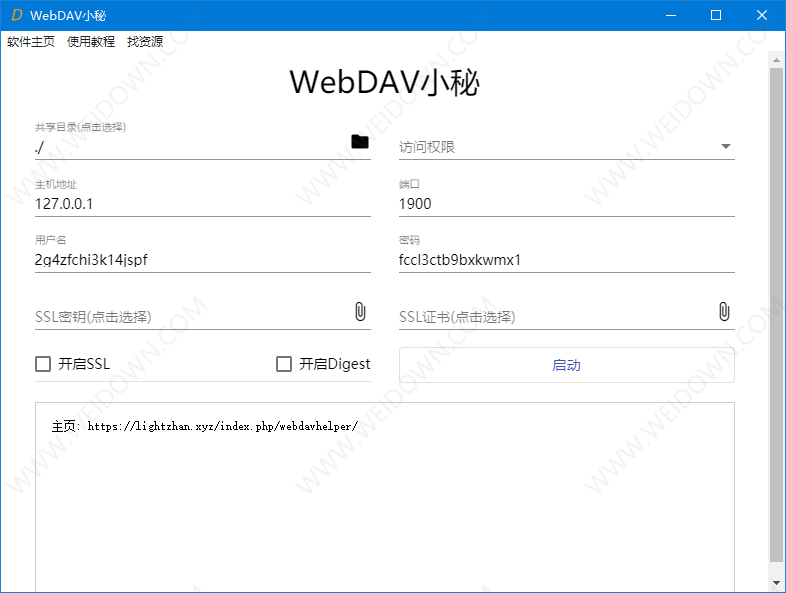Click the WebDAV小秘 heading text
The width and height of the screenshot is (786, 593).
point(384,82)
